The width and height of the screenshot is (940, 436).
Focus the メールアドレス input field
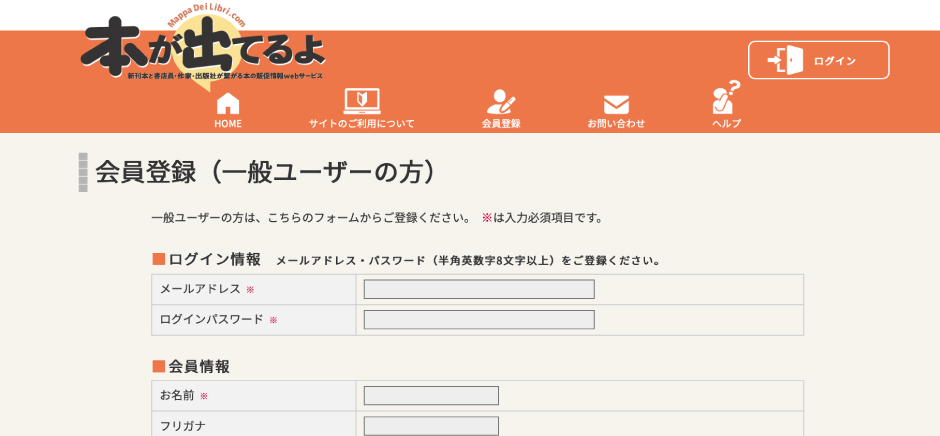[479, 289]
